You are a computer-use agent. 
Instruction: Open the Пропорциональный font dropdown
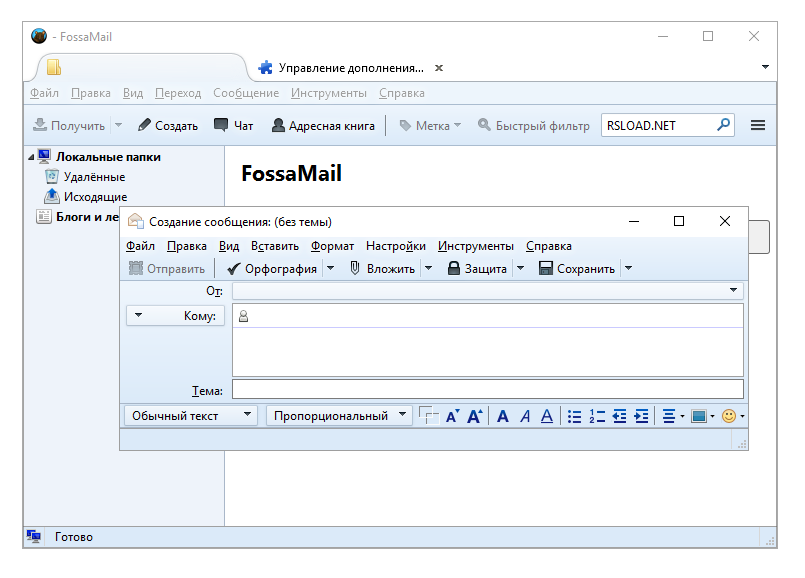coord(339,415)
